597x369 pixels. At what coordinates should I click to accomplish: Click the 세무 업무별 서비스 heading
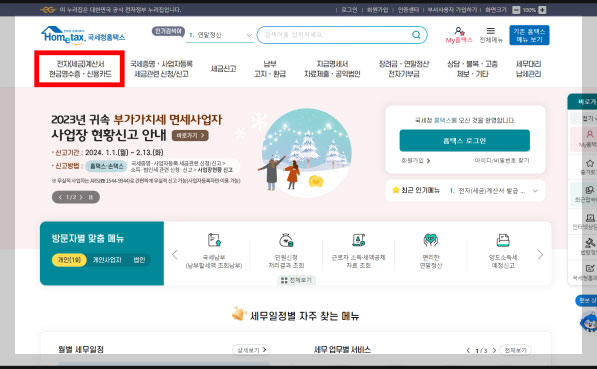(342, 350)
